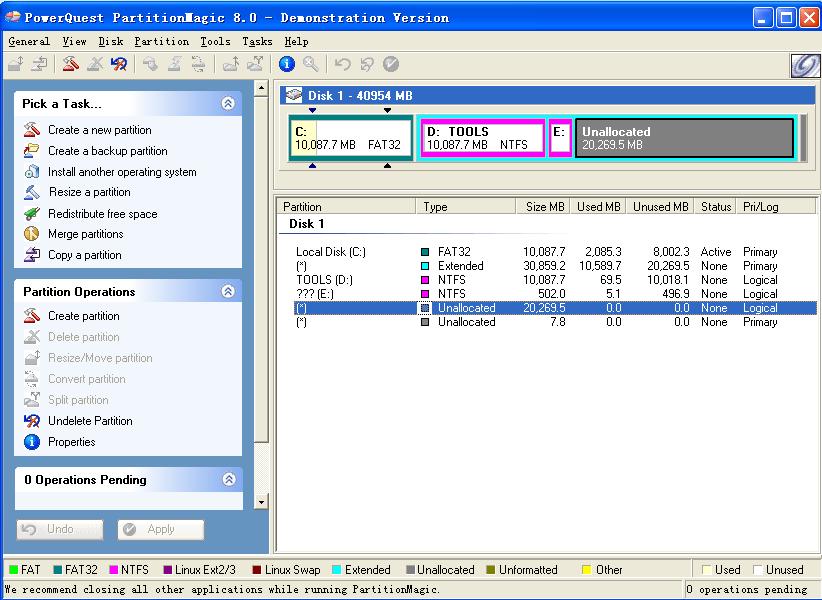Image resolution: width=822 pixels, height=600 pixels.
Task: Collapse the 0 Operations Pending panel
Action: click(229, 479)
